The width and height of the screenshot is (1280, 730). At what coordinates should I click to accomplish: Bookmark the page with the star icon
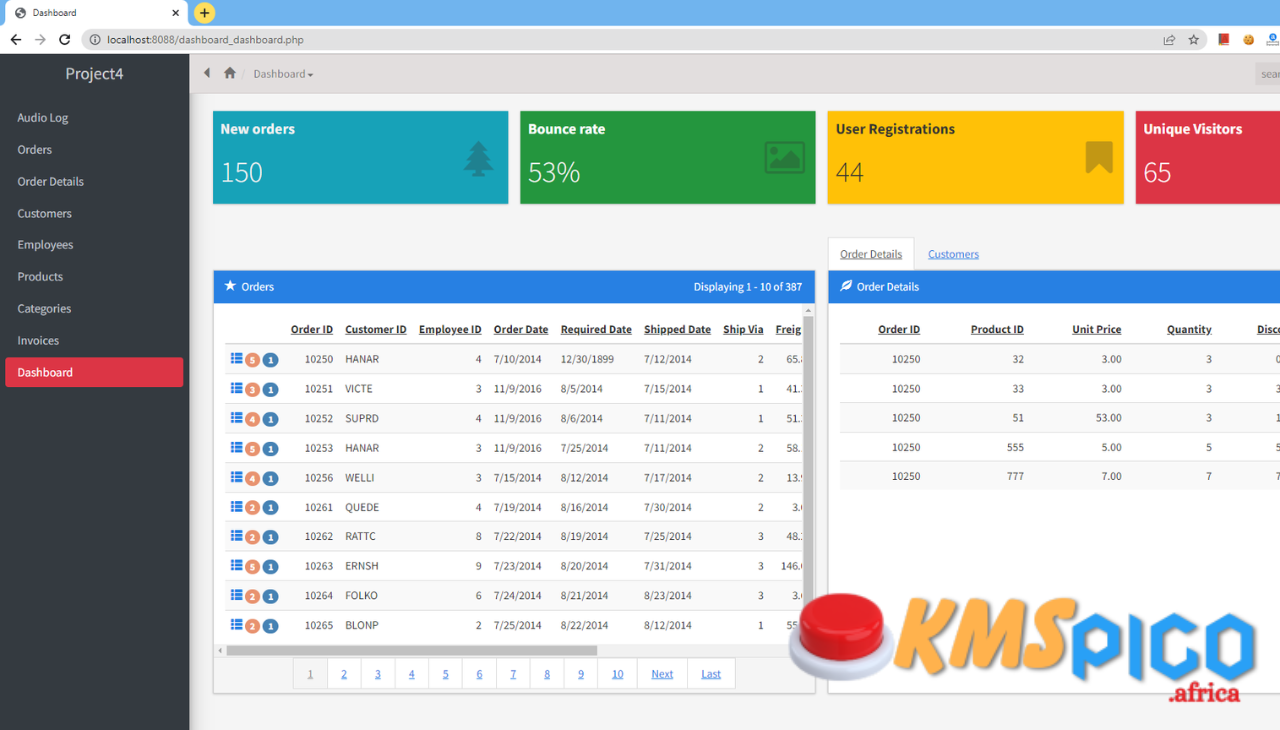click(x=1193, y=40)
